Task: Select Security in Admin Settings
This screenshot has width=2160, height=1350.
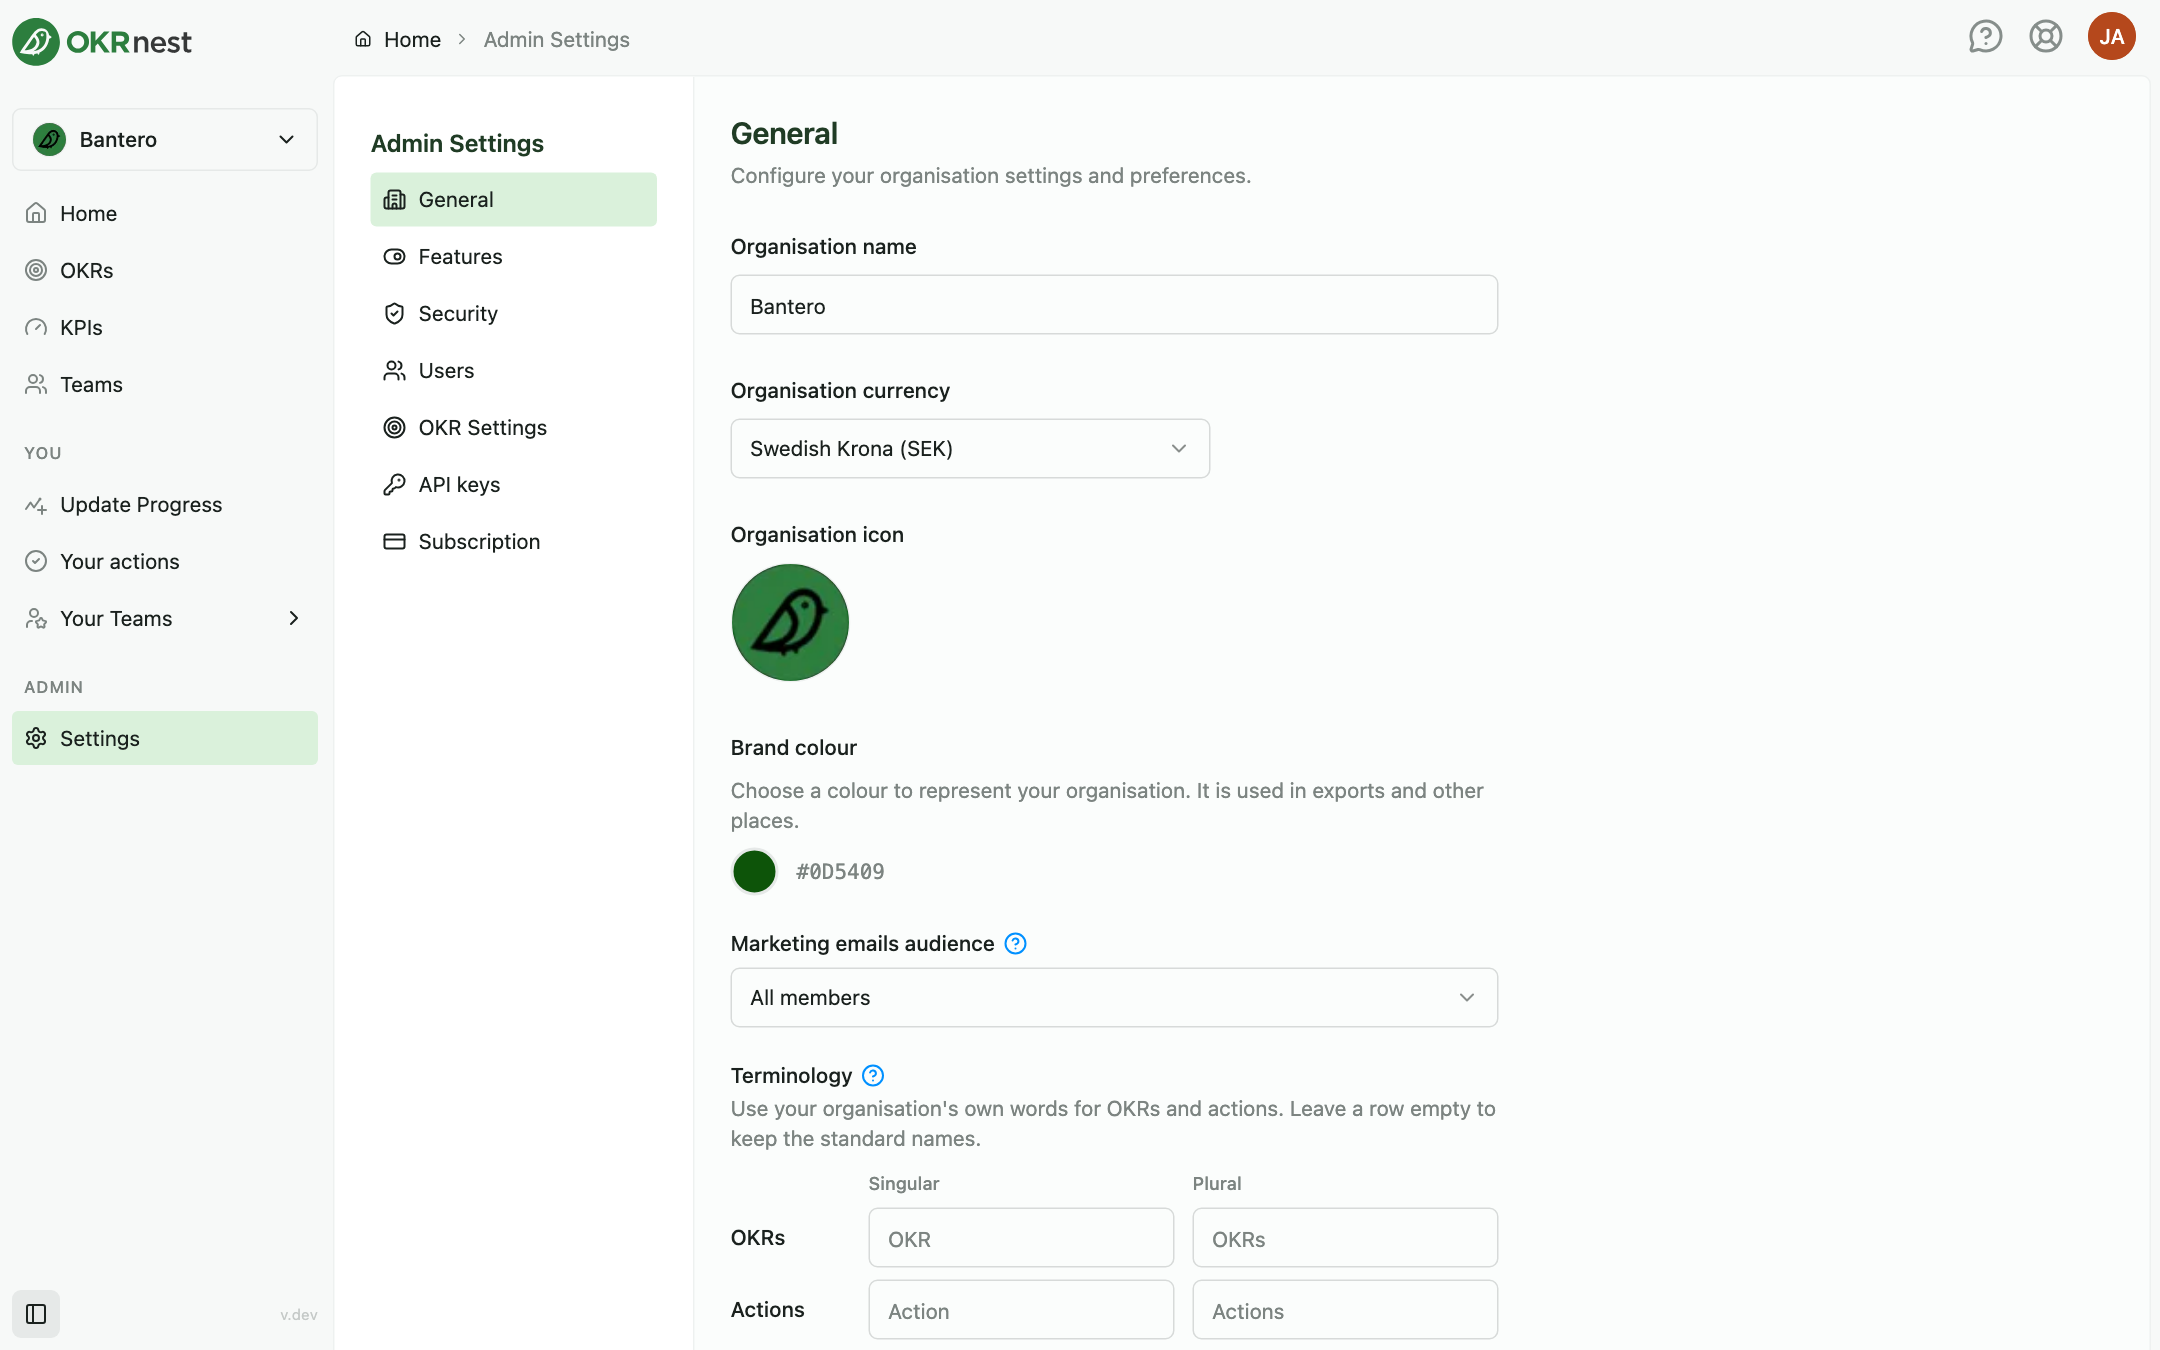Action: [x=513, y=313]
